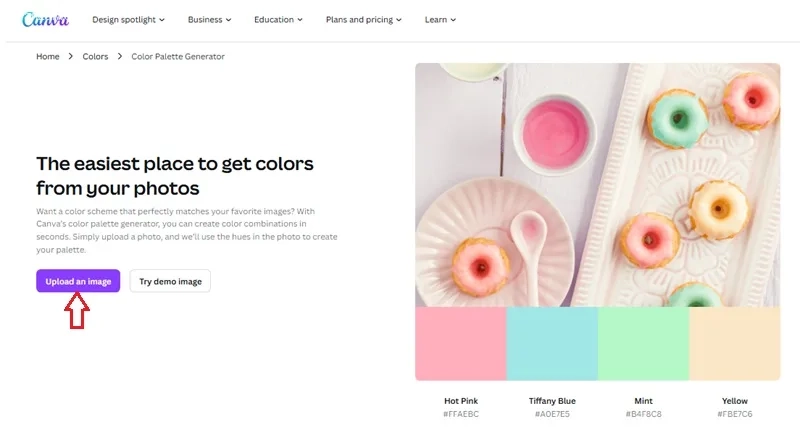Click the #A0E7E5 hex code

click(552, 413)
